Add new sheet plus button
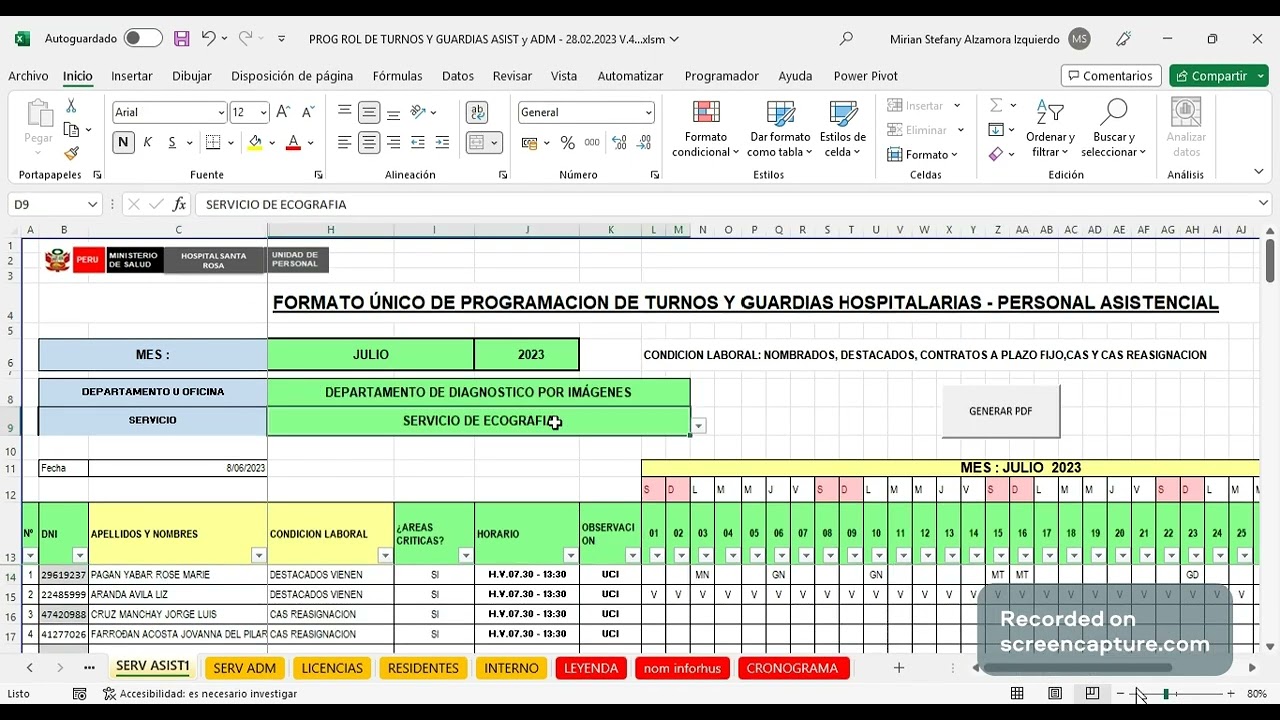This screenshot has width=1280, height=720. point(898,668)
